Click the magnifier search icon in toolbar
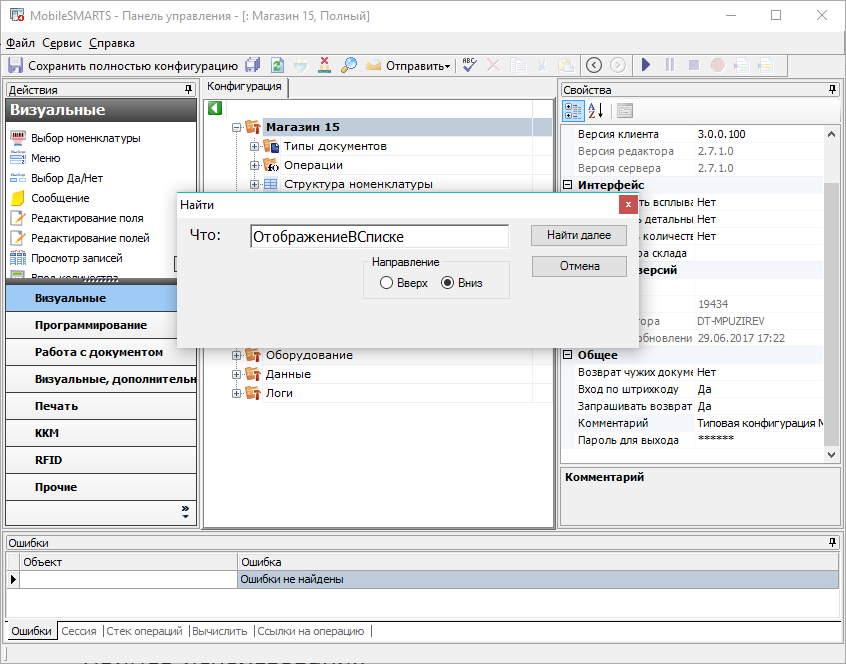The image size is (846, 664). [x=349, y=66]
